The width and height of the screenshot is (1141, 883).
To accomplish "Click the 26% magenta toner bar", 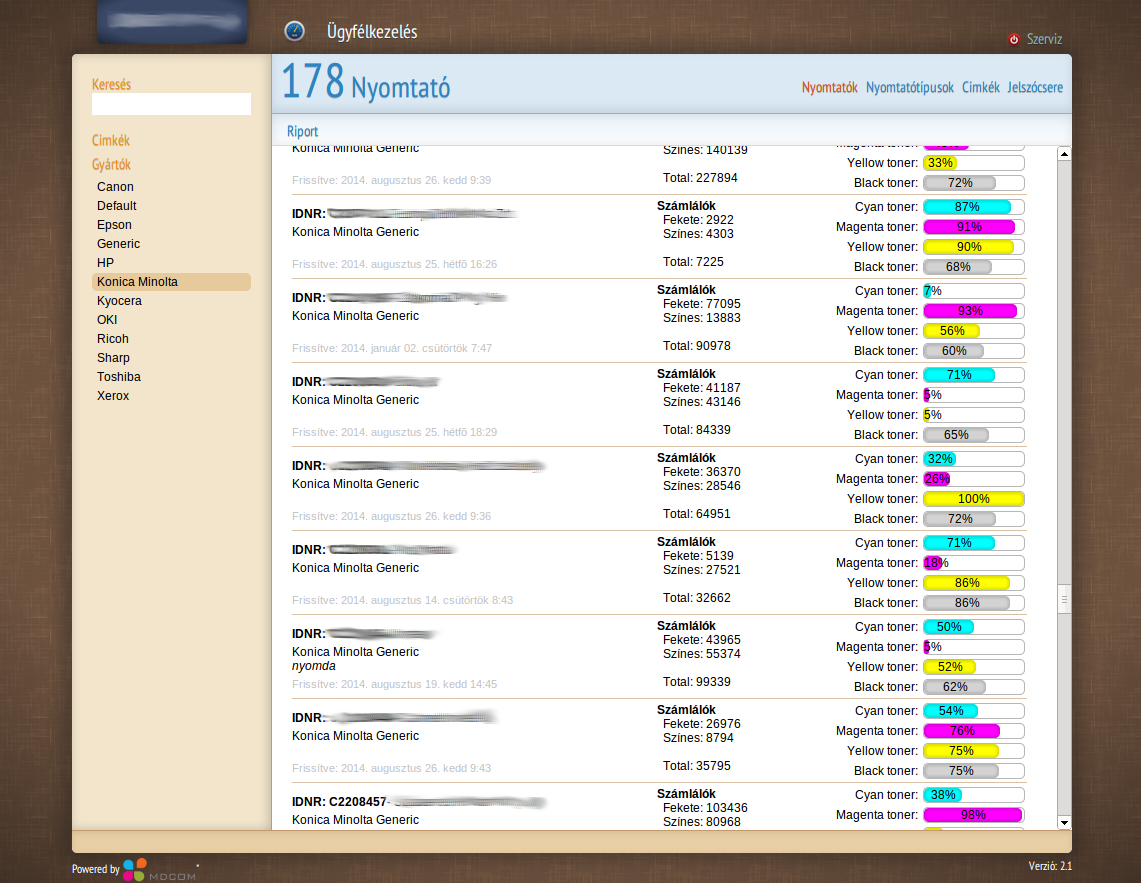I will pos(974,479).
